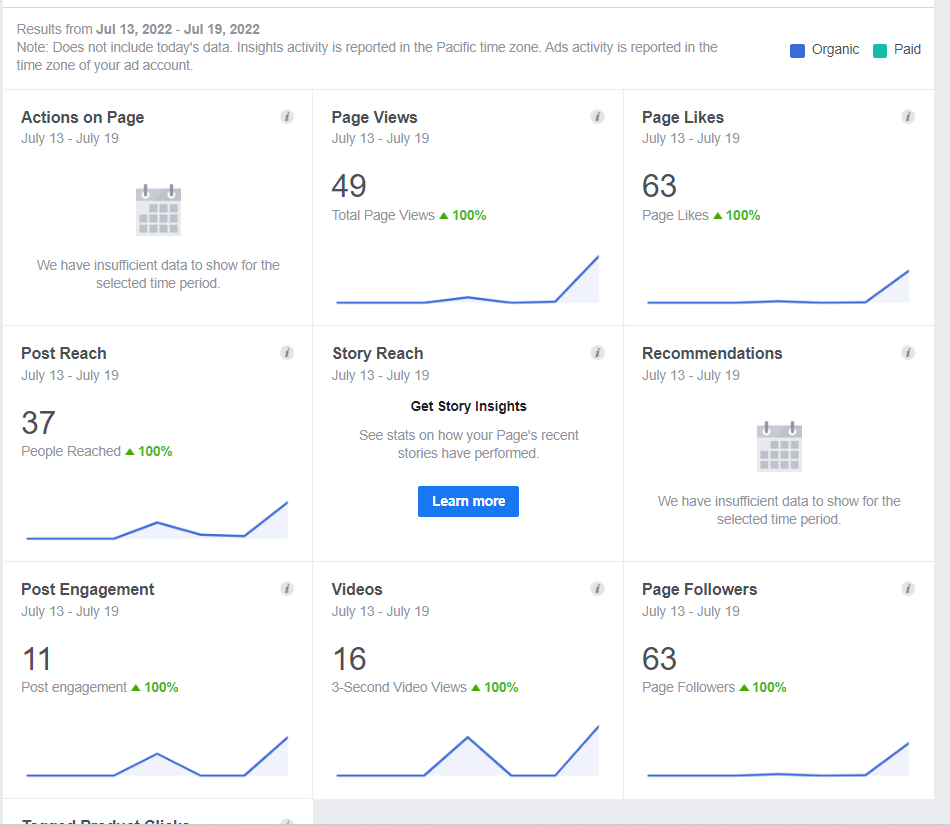Open the Story Reach card title
The height and width of the screenshot is (825, 950).
377,353
